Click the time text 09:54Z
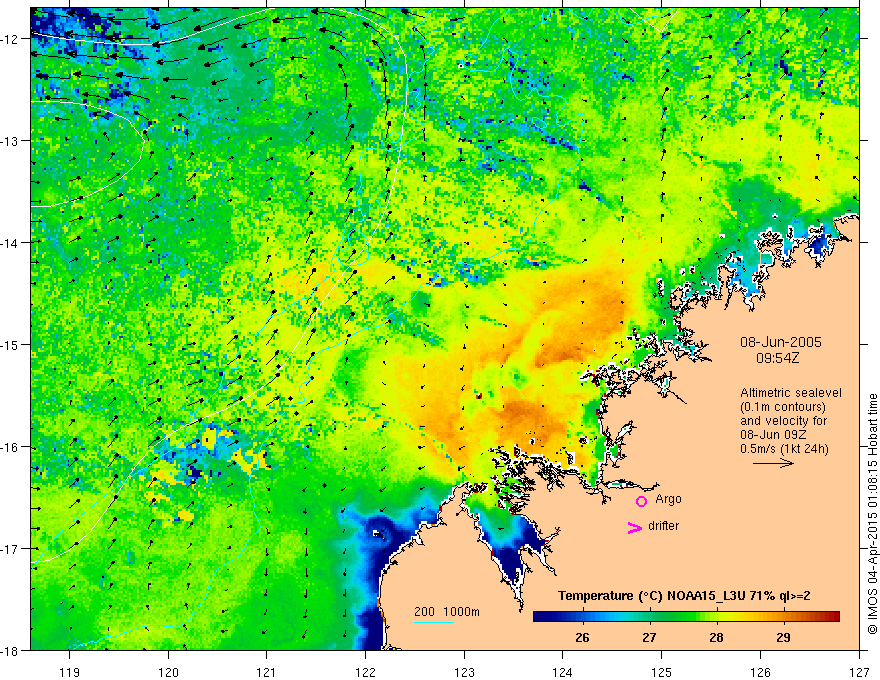The image size is (880, 680). pyautogui.click(x=777, y=358)
